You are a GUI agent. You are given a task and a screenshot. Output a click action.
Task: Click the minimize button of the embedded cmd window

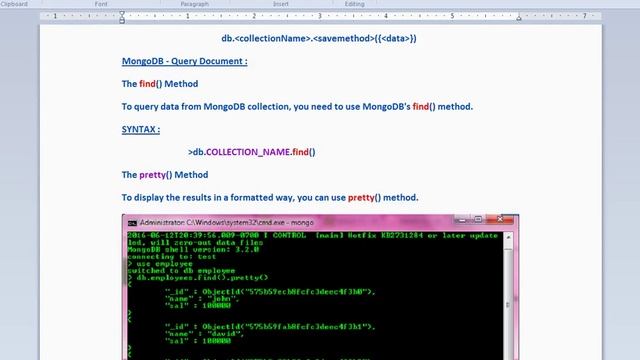pos(462,220)
